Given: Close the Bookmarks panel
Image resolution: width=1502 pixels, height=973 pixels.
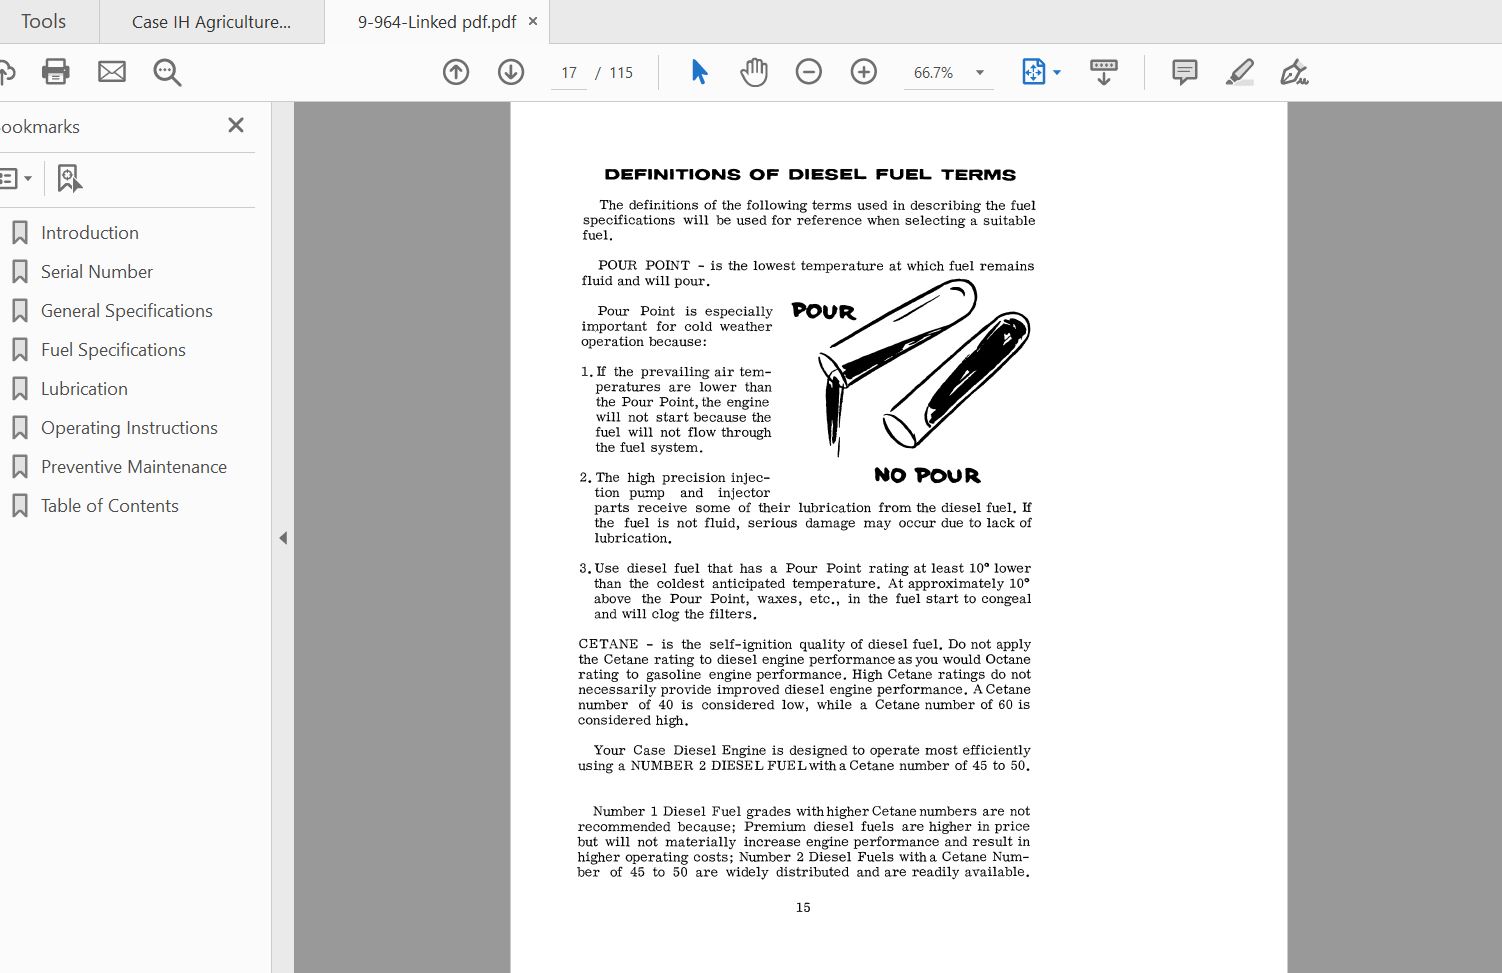Looking at the screenshot, I should [x=236, y=125].
